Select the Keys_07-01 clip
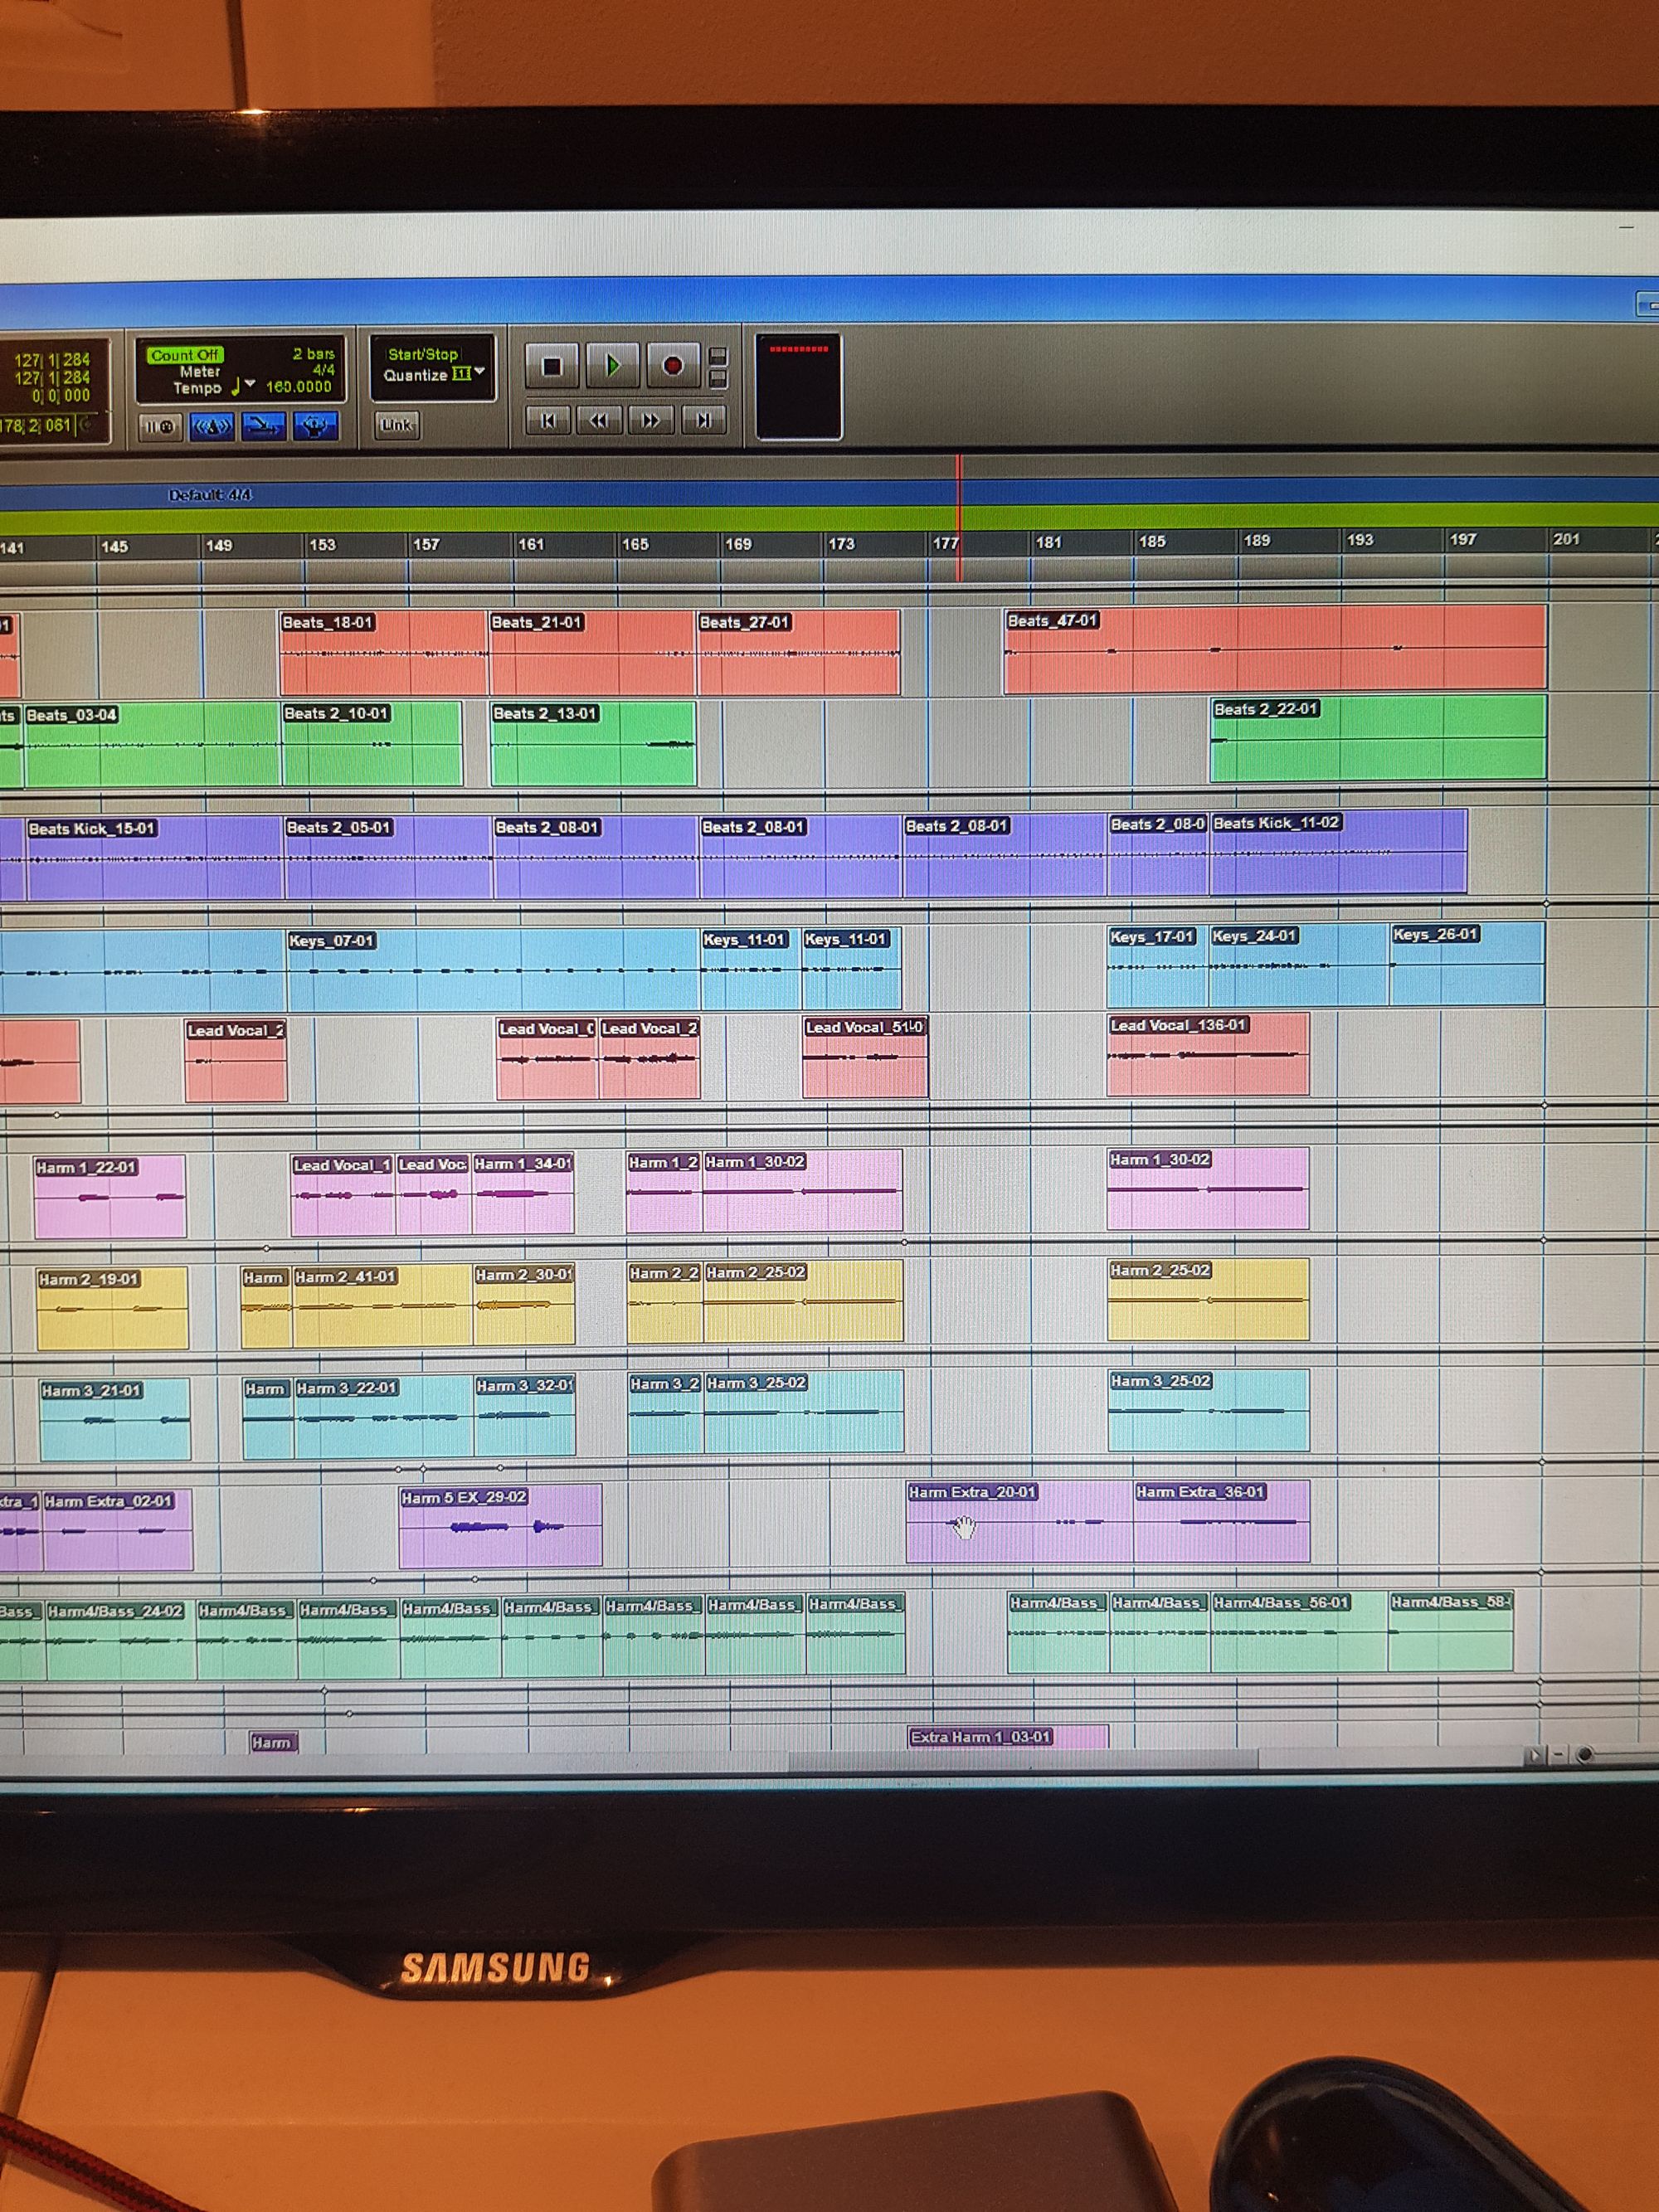This screenshot has width=1659, height=2212. click(x=493, y=970)
